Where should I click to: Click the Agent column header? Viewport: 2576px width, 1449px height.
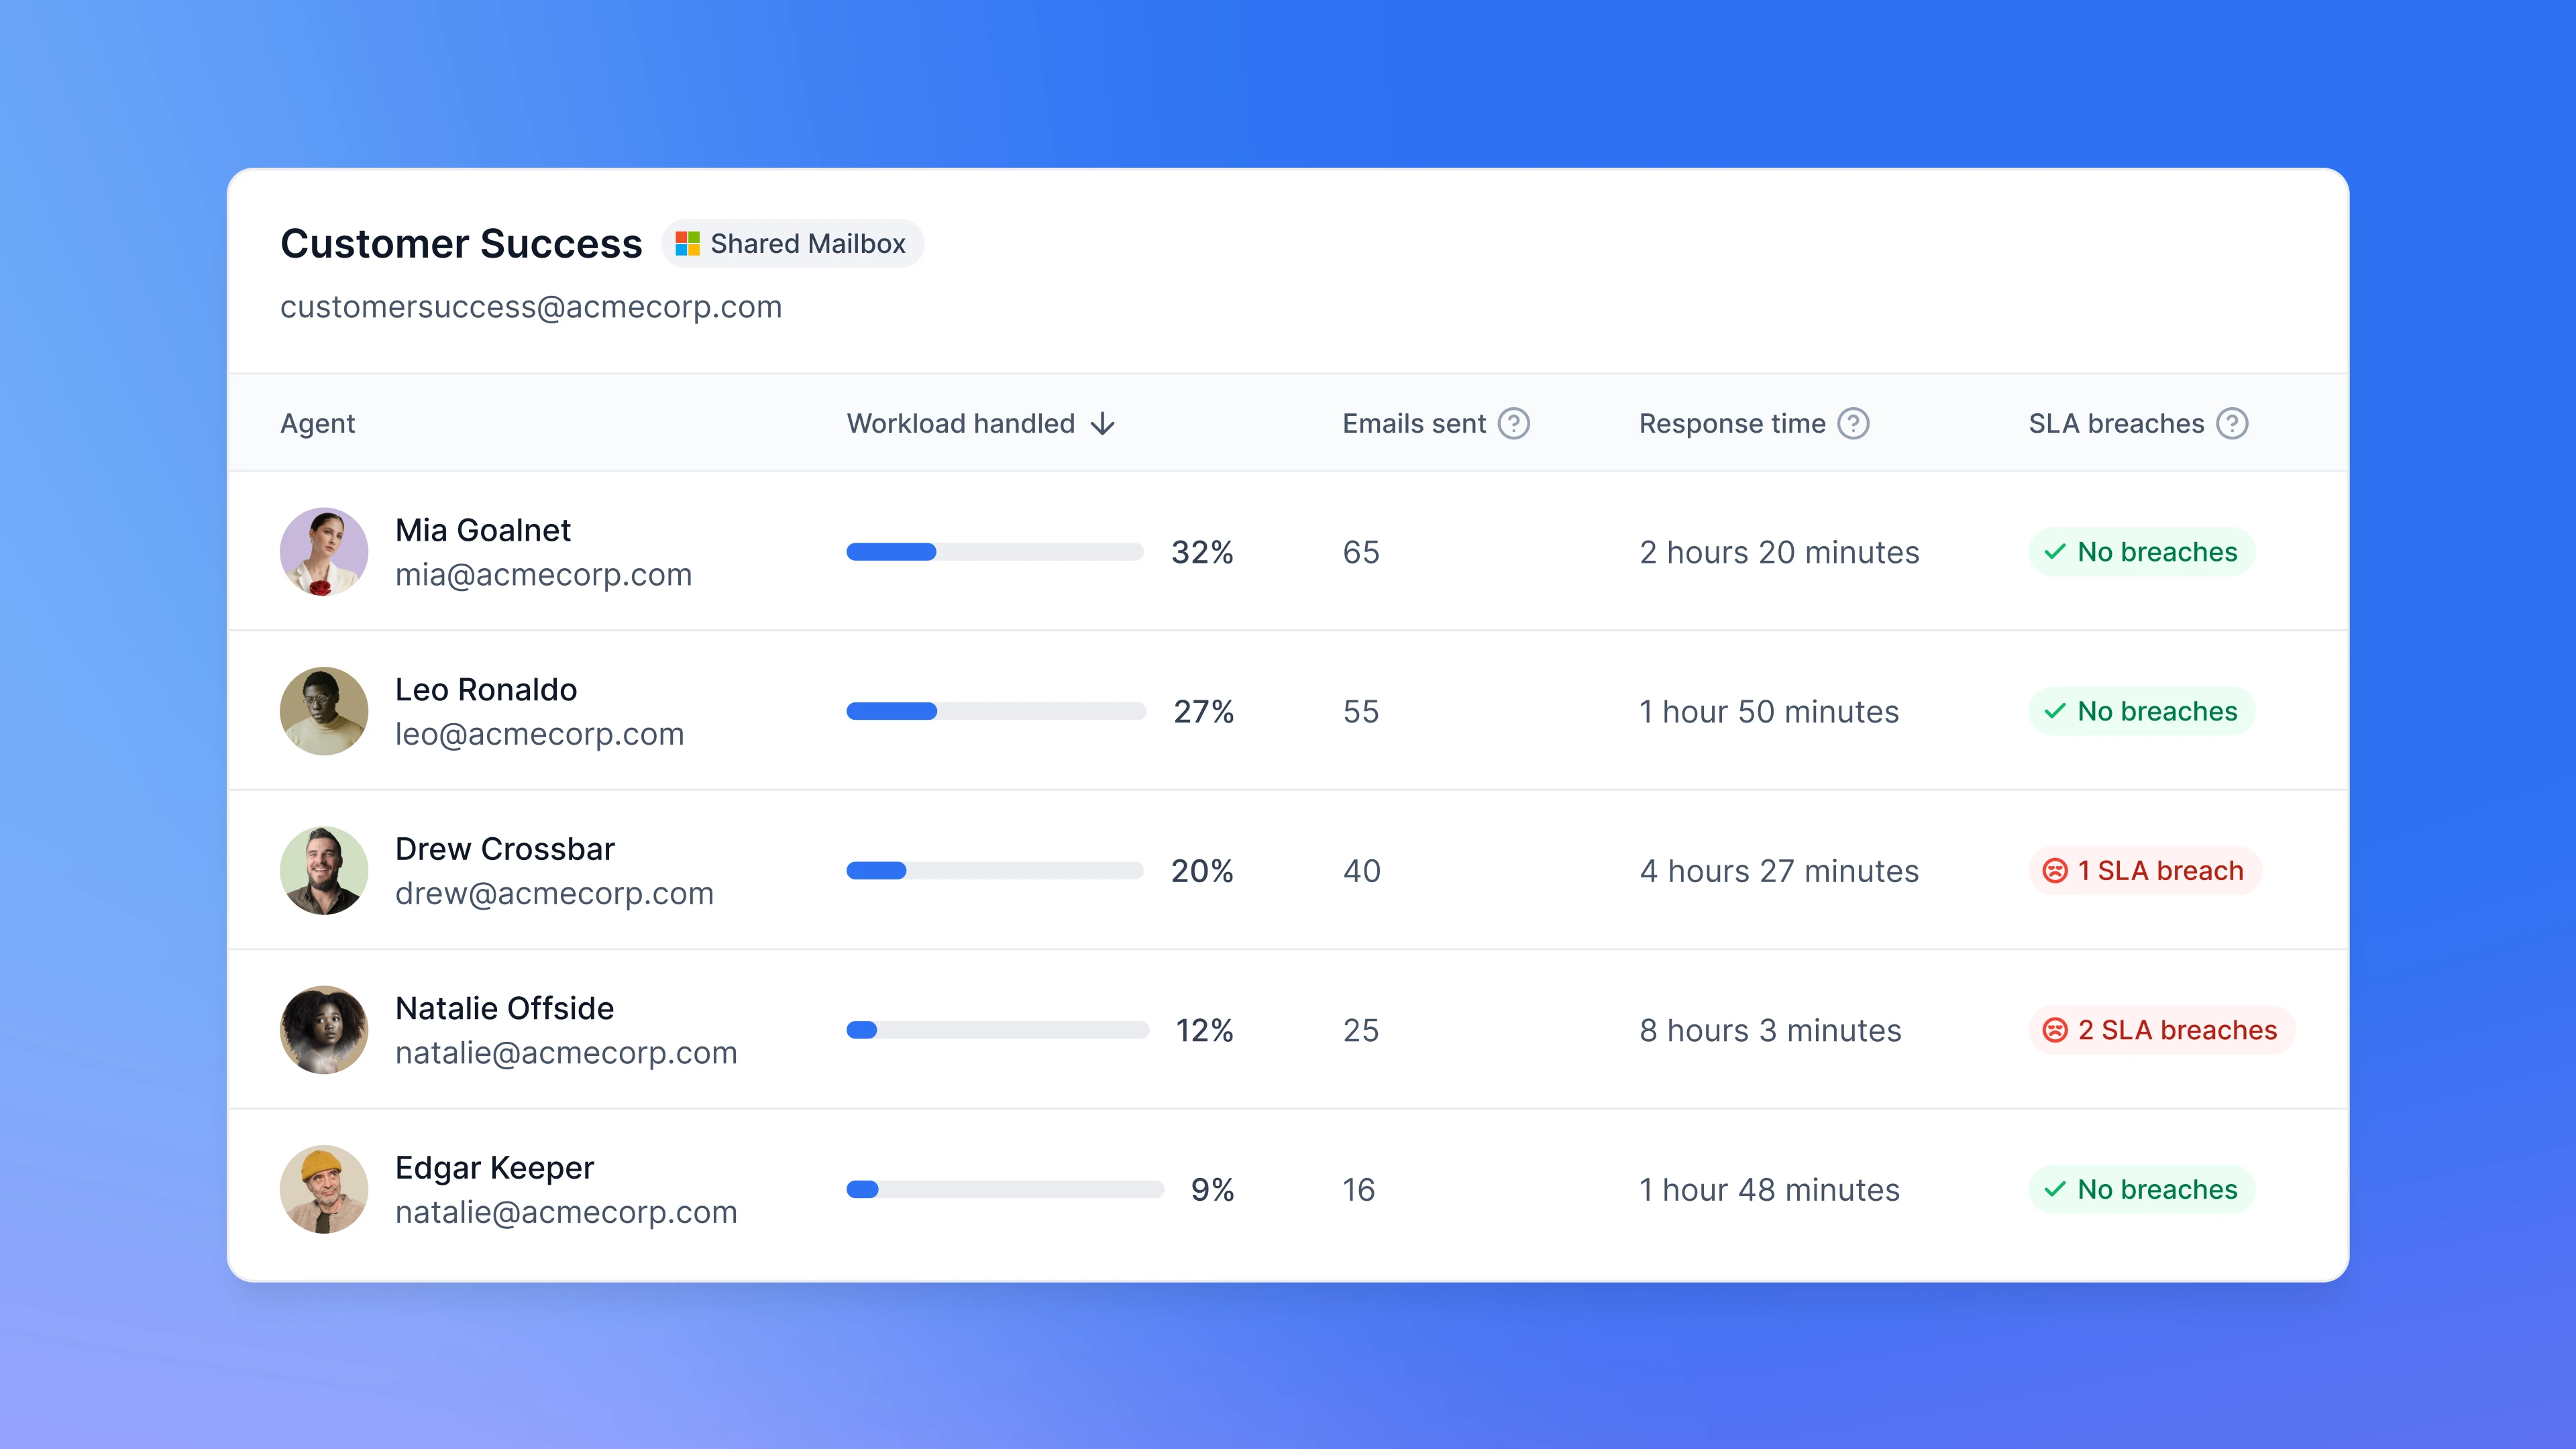(x=317, y=424)
